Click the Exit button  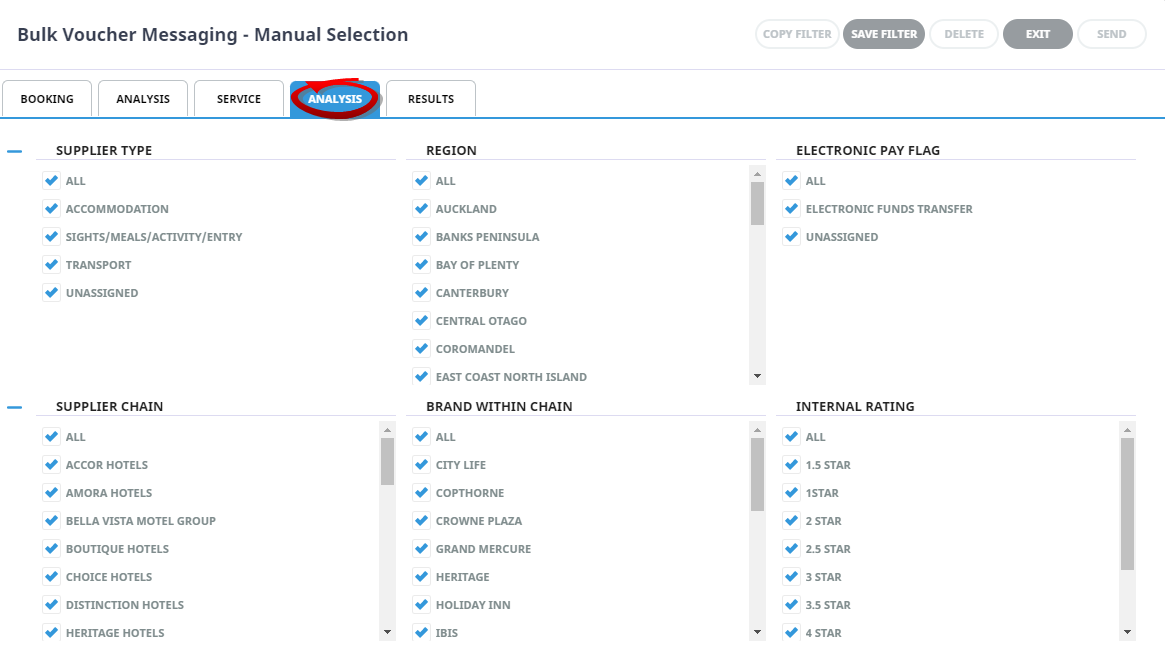coord(1038,34)
